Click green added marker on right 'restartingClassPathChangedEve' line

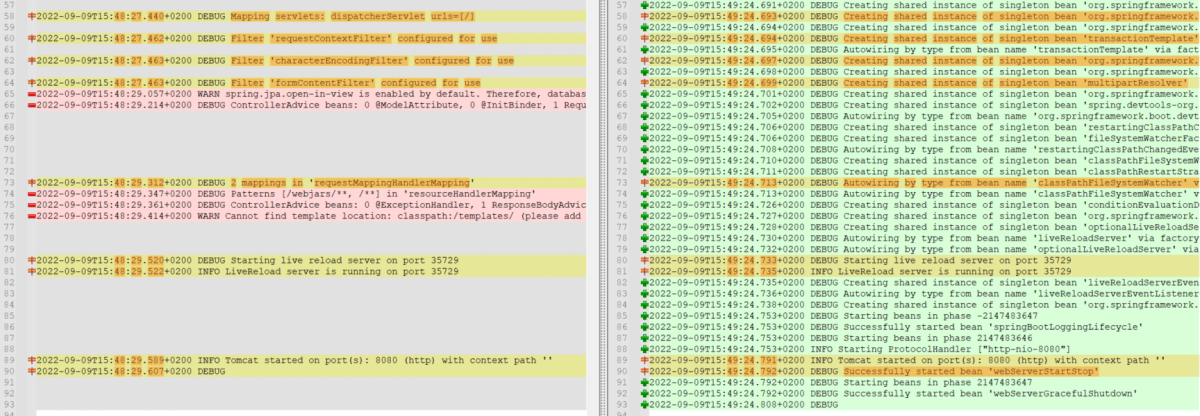pos(645,149)
